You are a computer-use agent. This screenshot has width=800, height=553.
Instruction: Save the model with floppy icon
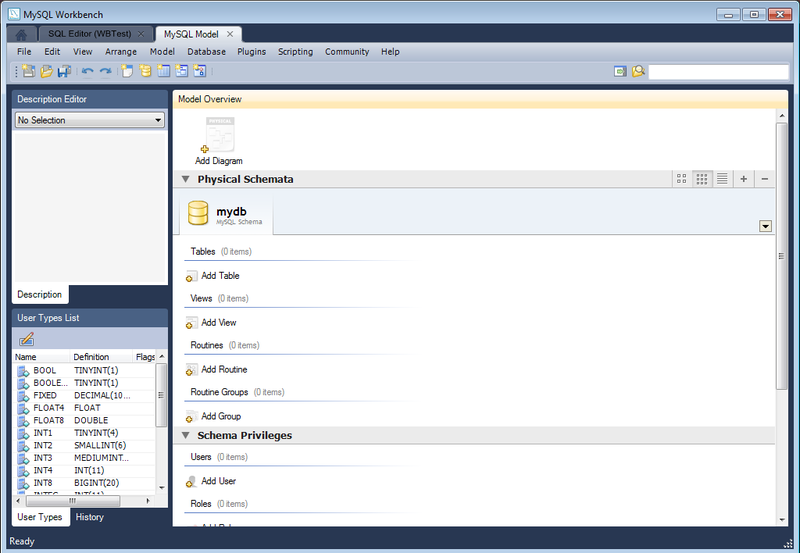point(64,71)
